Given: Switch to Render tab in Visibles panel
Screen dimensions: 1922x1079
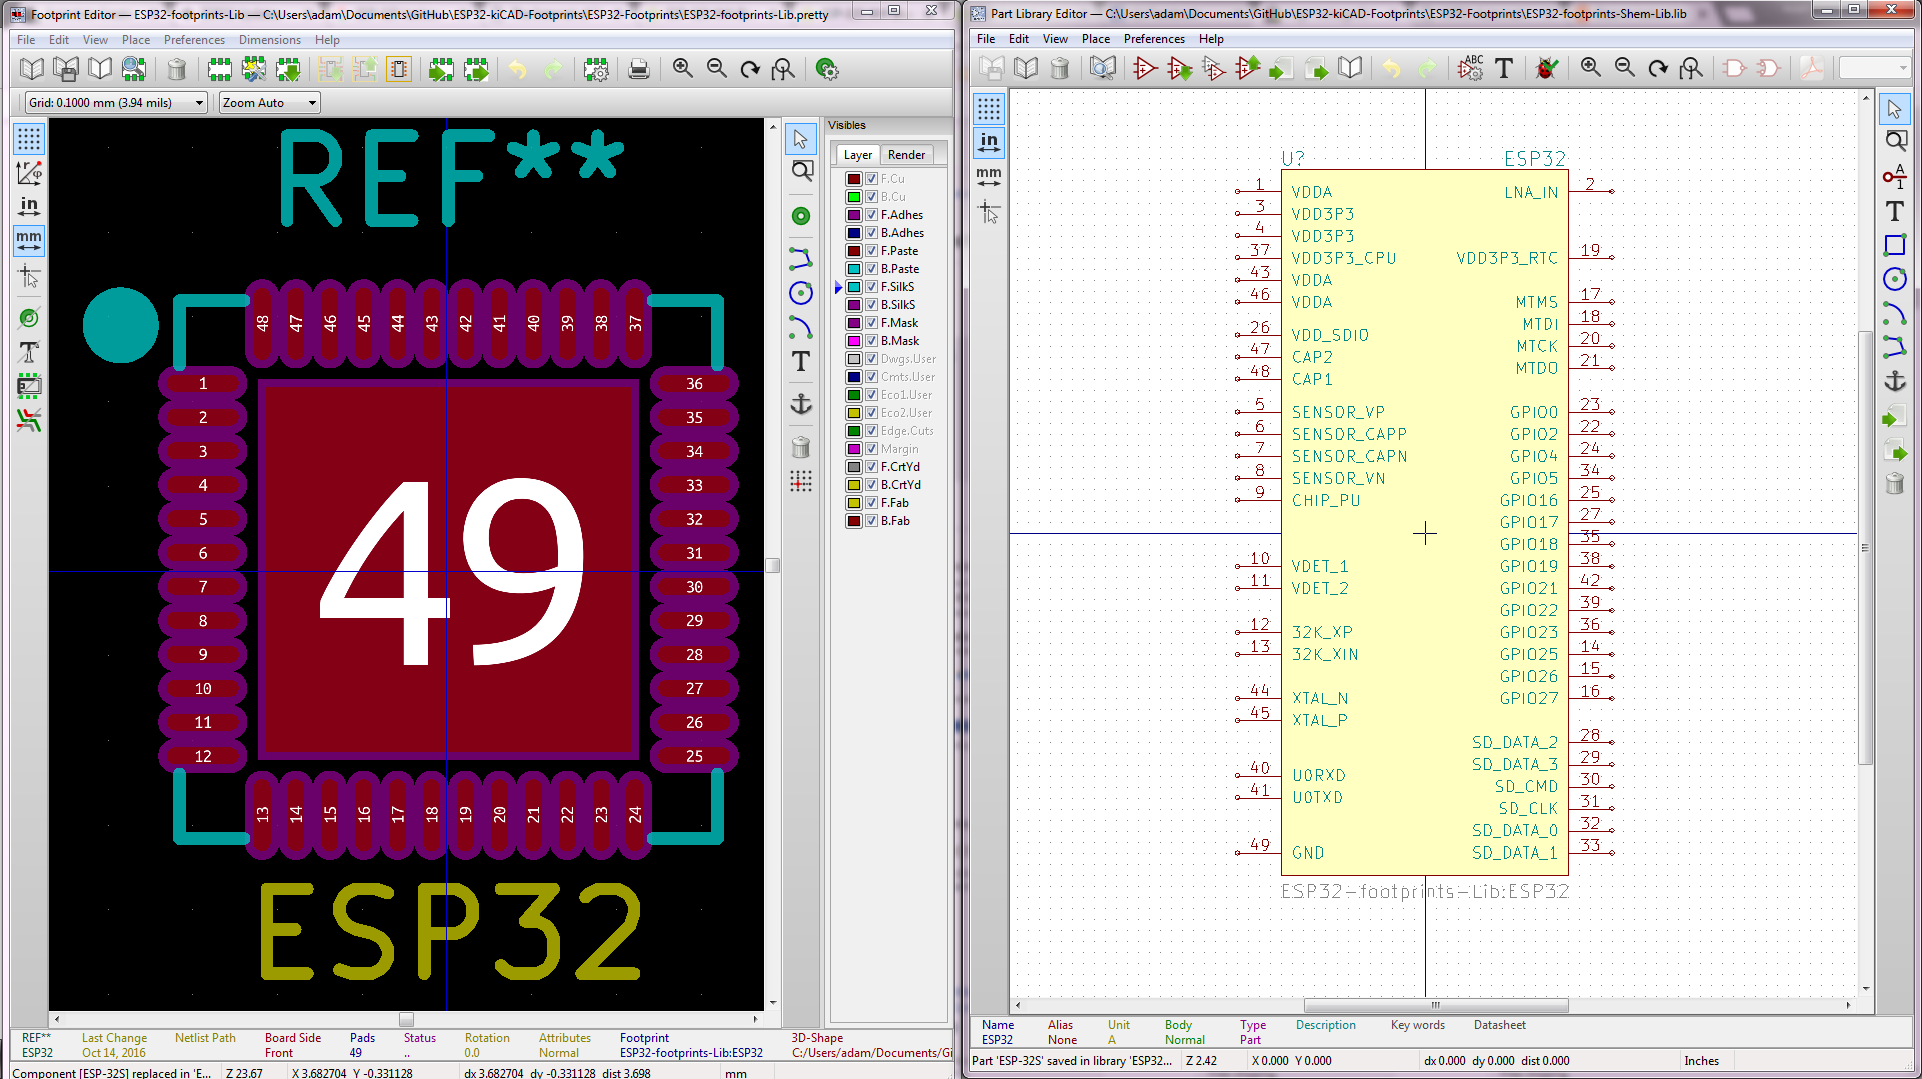Looking at the screenshot, I should point(906,155).
